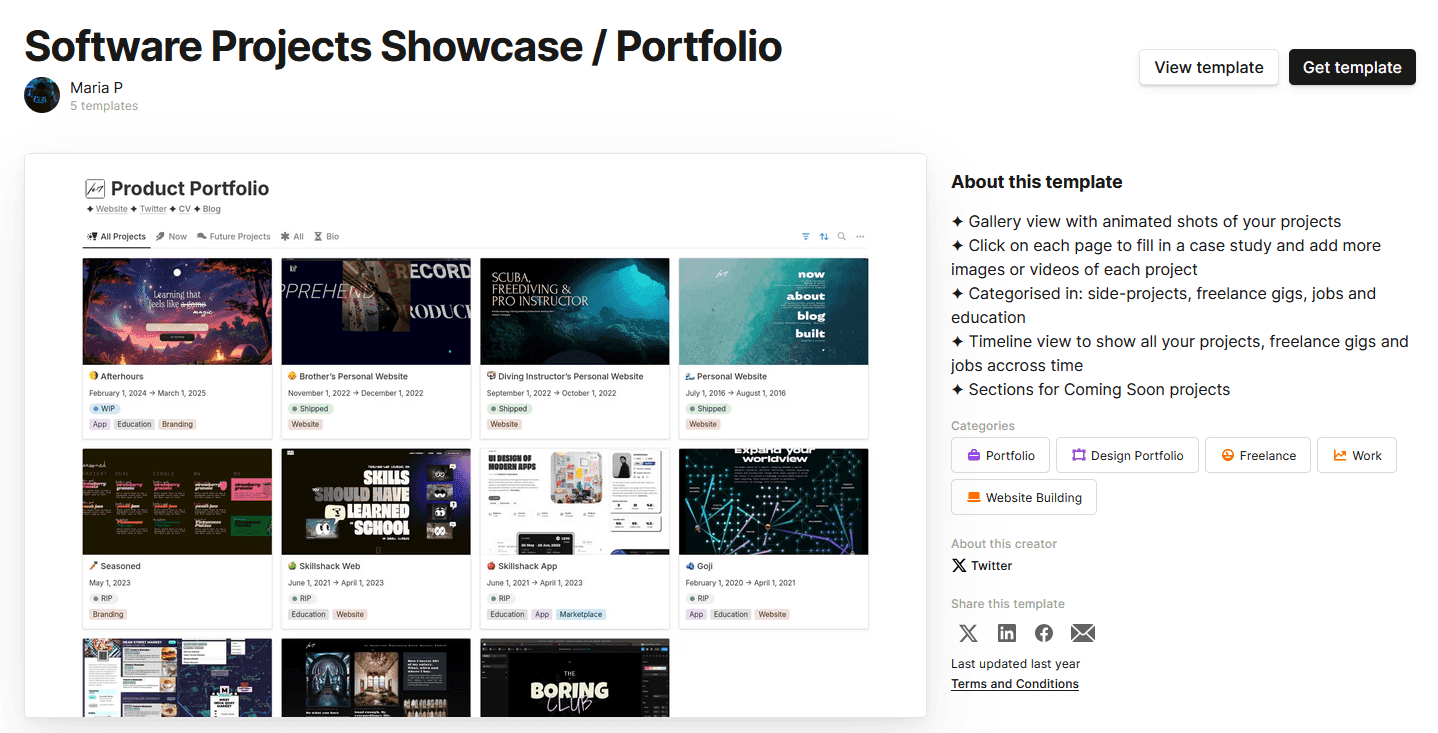Click the Education tag on Skillshack Web

click(309, 614)
